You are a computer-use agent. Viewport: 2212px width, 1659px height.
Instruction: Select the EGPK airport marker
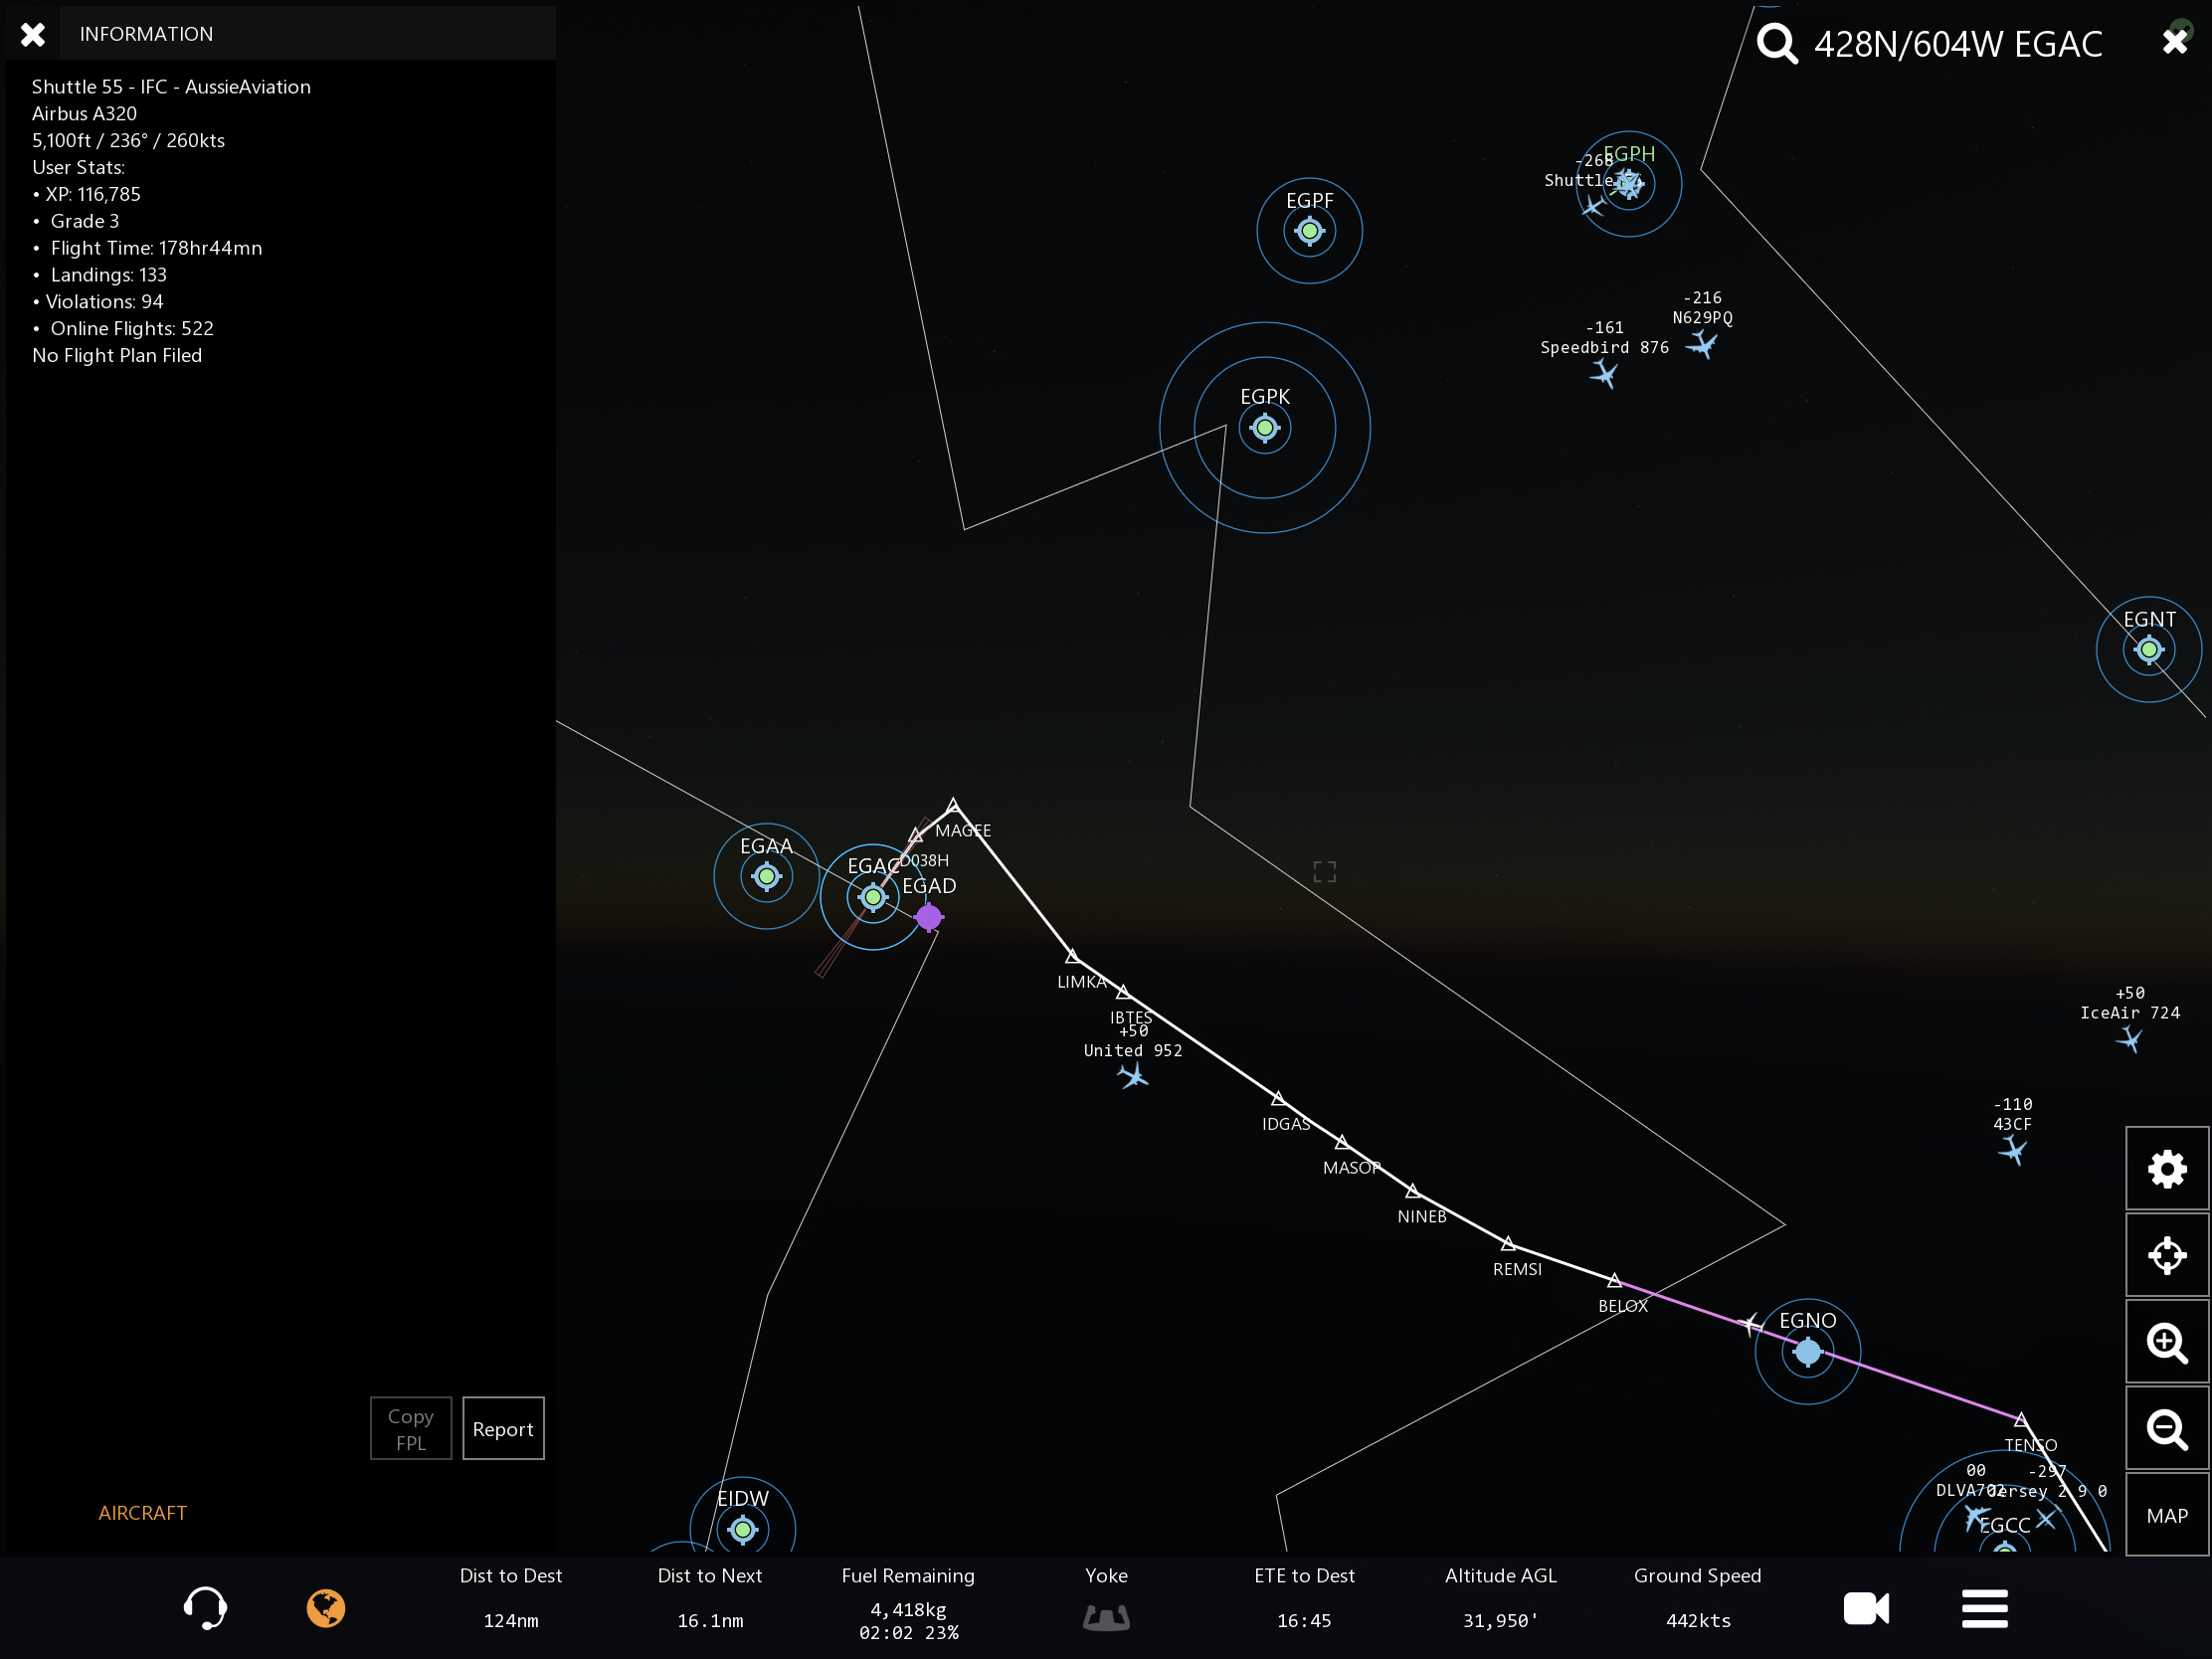click(1264, 428)
